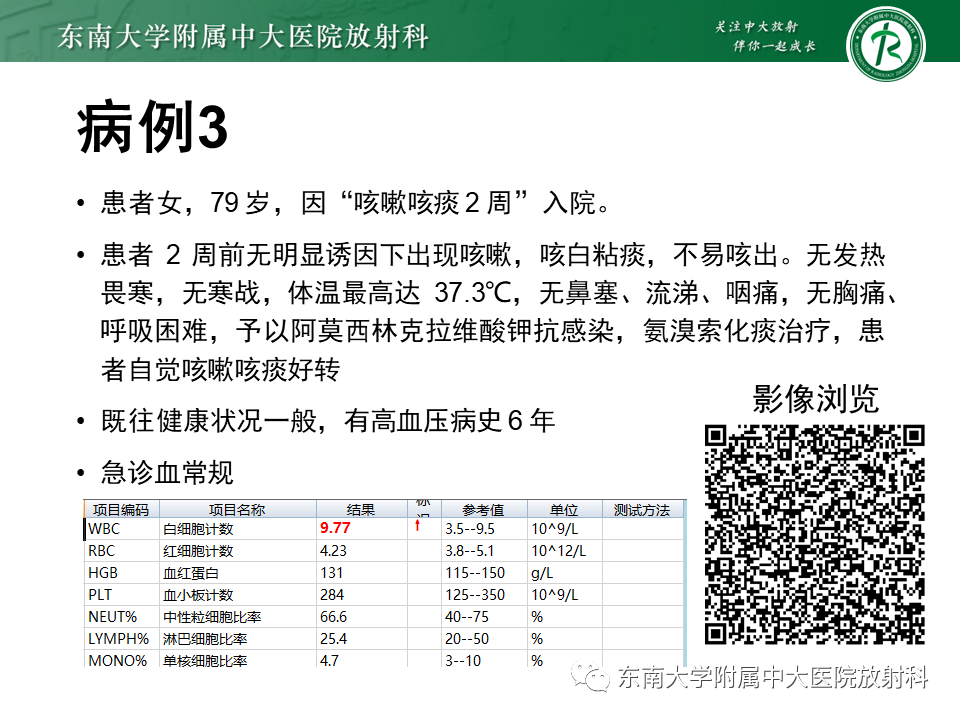Click the 影像浏览 label above the QR code
The image size is (960, 720).
point(815,399)
